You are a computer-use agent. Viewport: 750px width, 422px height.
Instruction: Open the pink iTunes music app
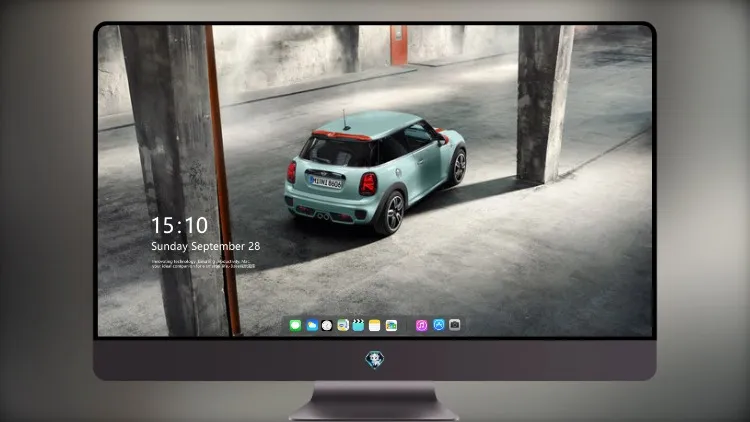[421, 325]
